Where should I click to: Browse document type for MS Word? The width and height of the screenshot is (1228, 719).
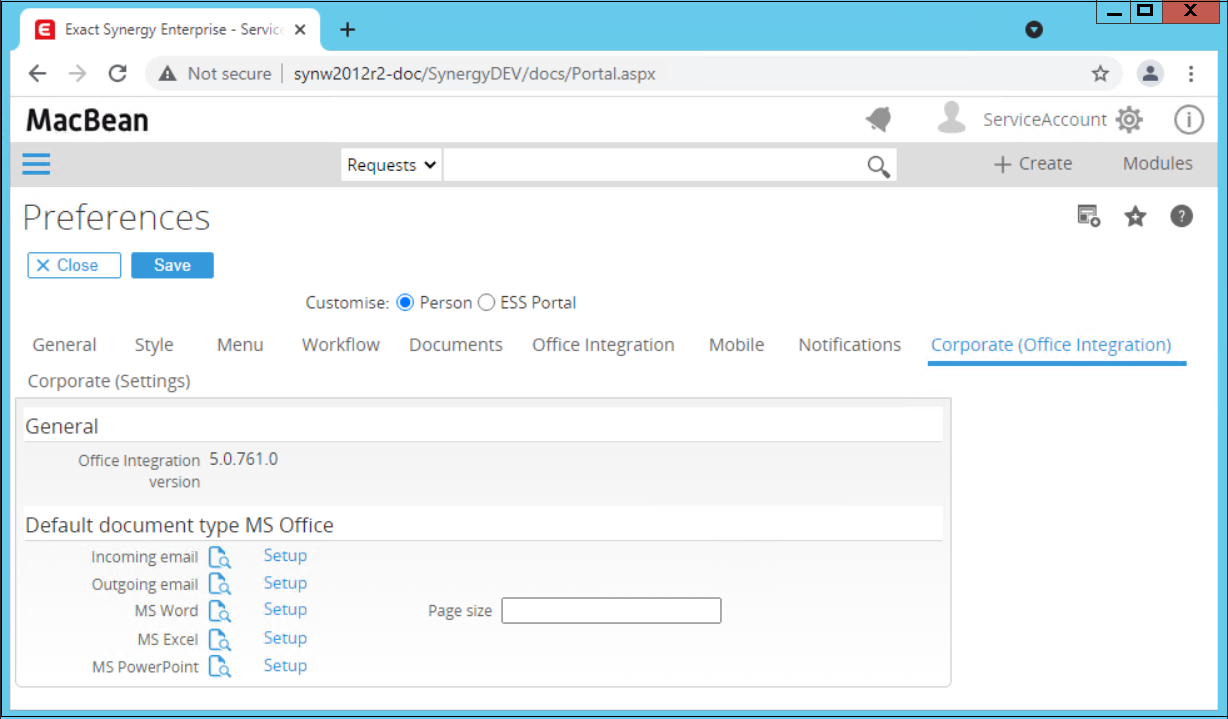[x=220, y=611]
